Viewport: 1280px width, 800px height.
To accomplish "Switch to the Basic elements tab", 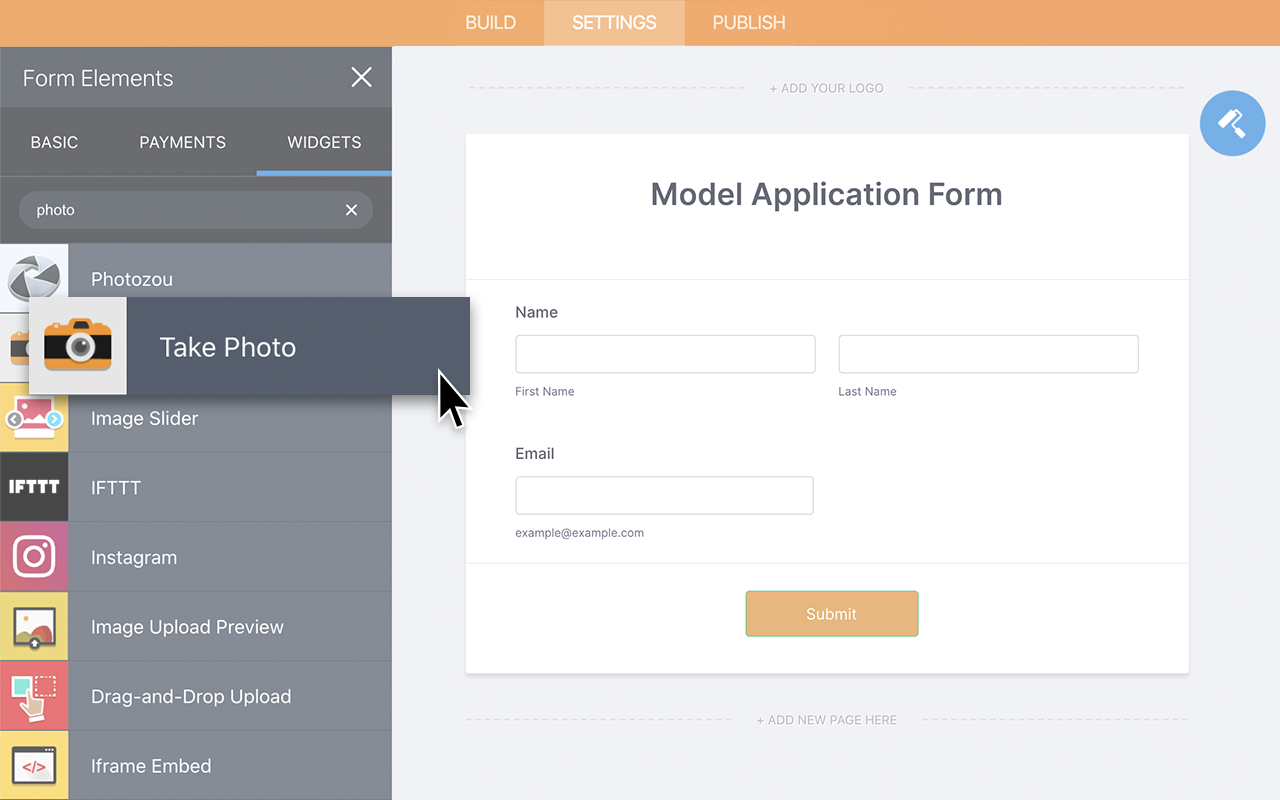I will click(54, 142).
